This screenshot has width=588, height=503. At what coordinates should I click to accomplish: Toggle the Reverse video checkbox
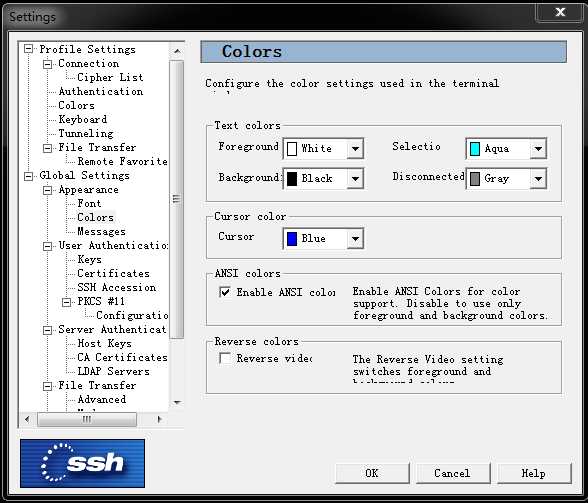pos(225,358)
